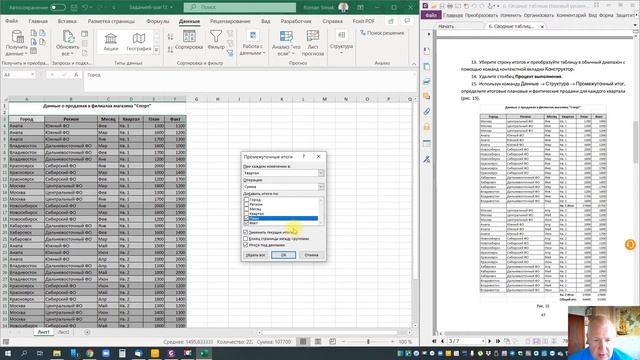640x360 pixels.
Task: Click Calculator icon on Windows taskbar
Action: pos(122,353)
